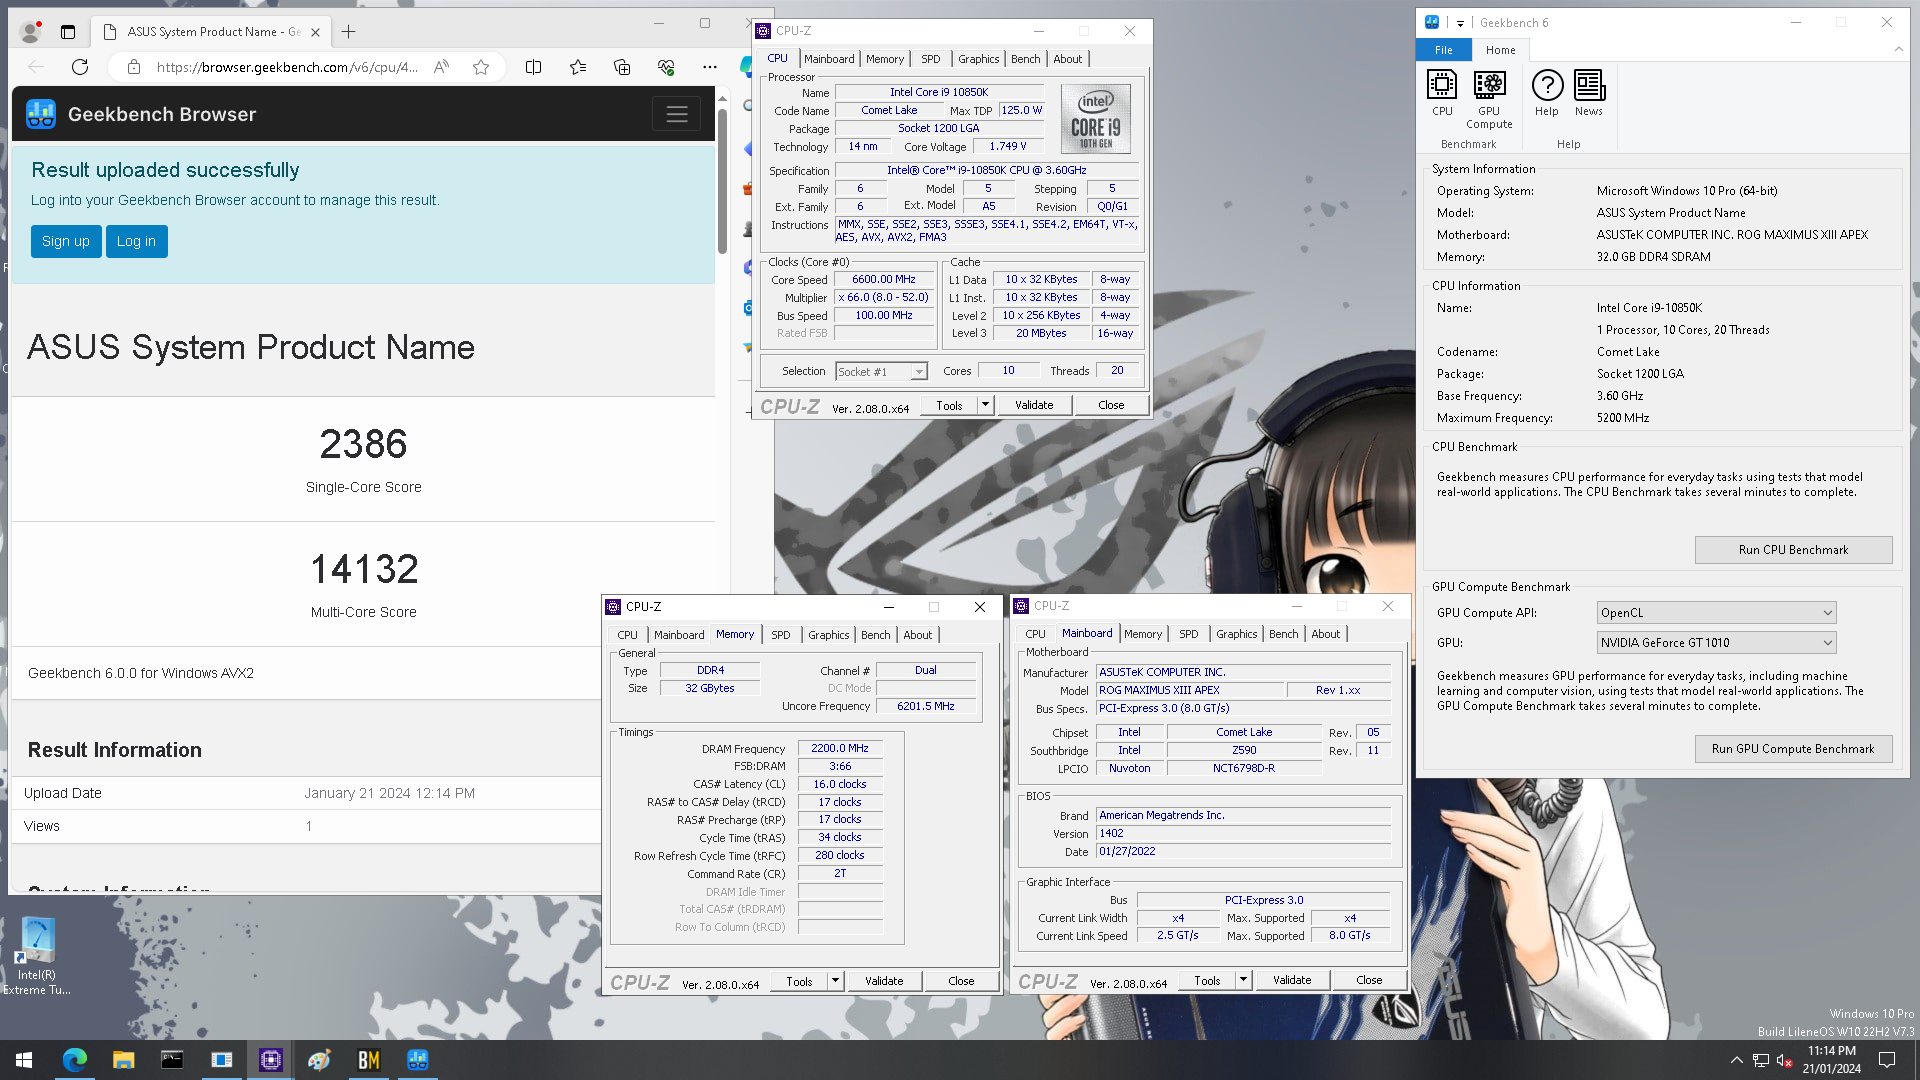Select the Home tab in Geekbench 6
This screenshot has height=1080, width=1920.
pos(1500,50)
